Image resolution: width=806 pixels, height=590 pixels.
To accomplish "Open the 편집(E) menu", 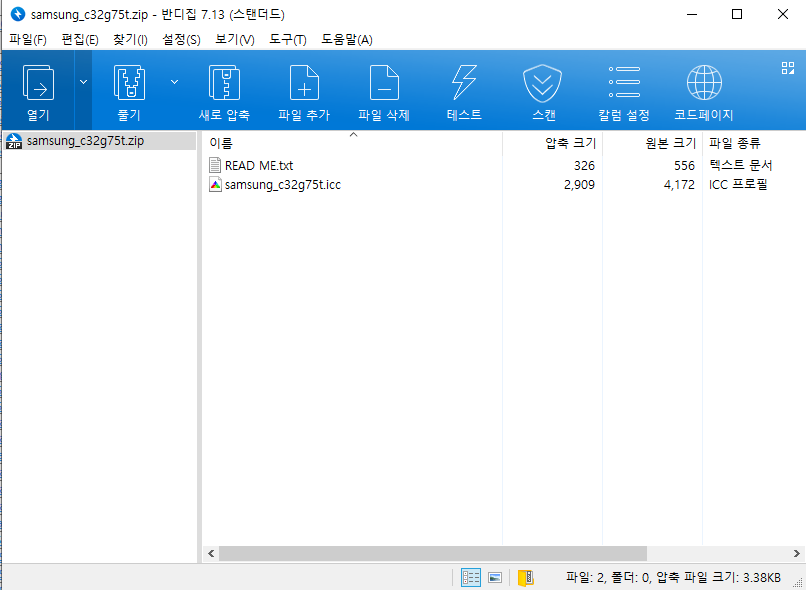I will [x=80, y=40].
